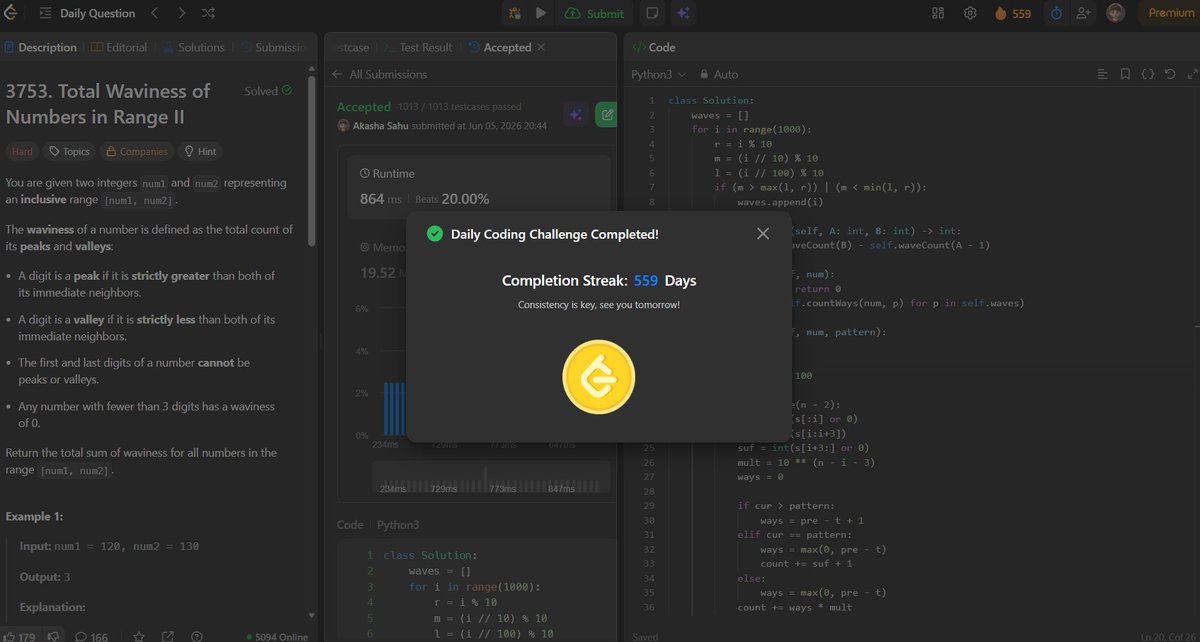1200x642 pixels.
Task: Click the green edit button in submission
Action: (605, 115)
